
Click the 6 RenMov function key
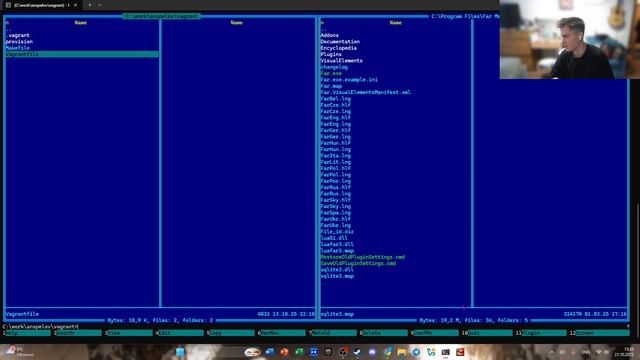coord(282,333)
